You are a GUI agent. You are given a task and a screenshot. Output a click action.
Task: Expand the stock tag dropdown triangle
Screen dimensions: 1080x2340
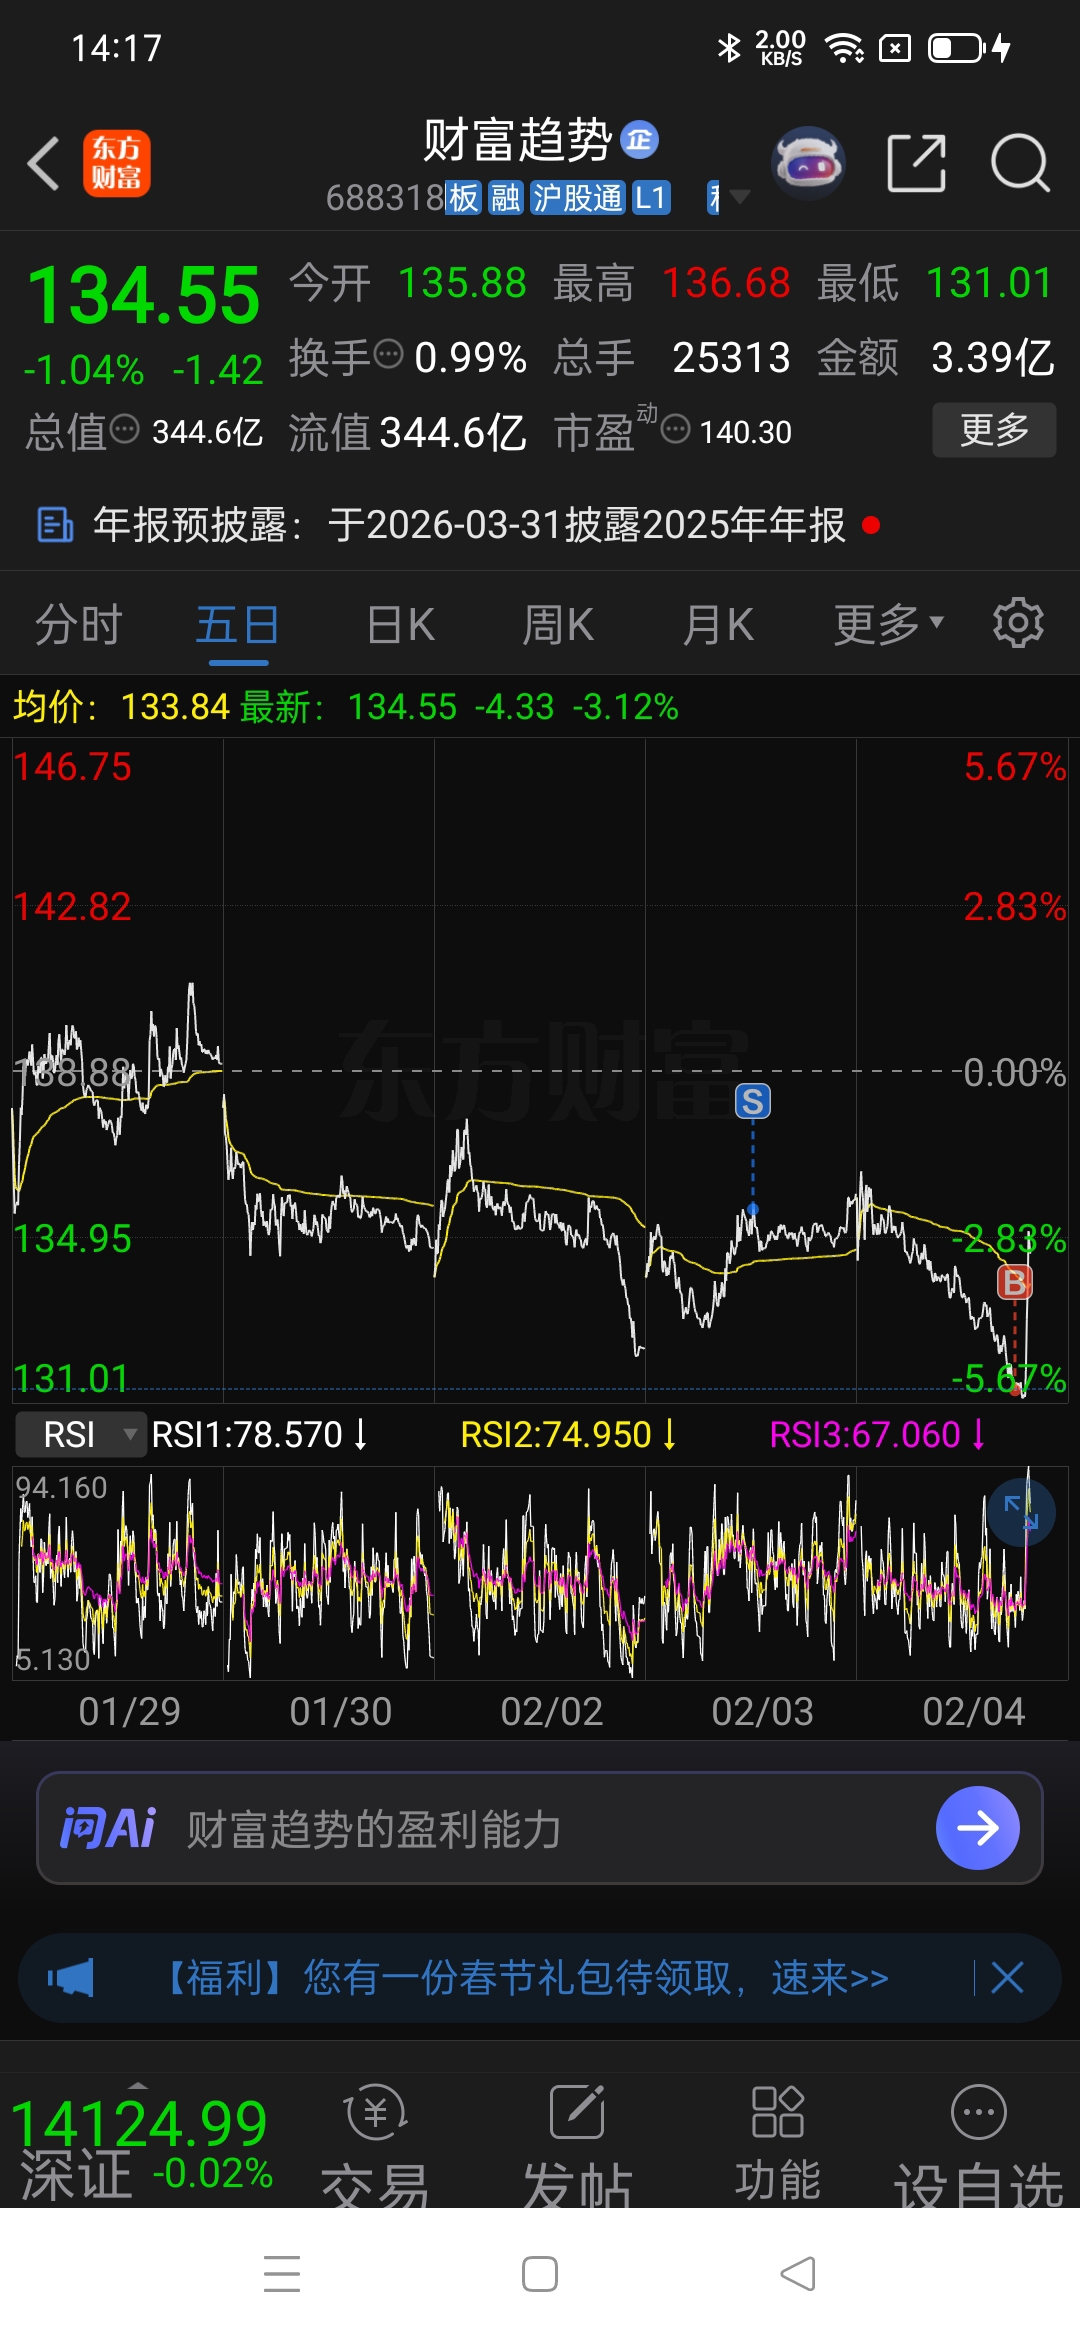(x=740, y=197)
